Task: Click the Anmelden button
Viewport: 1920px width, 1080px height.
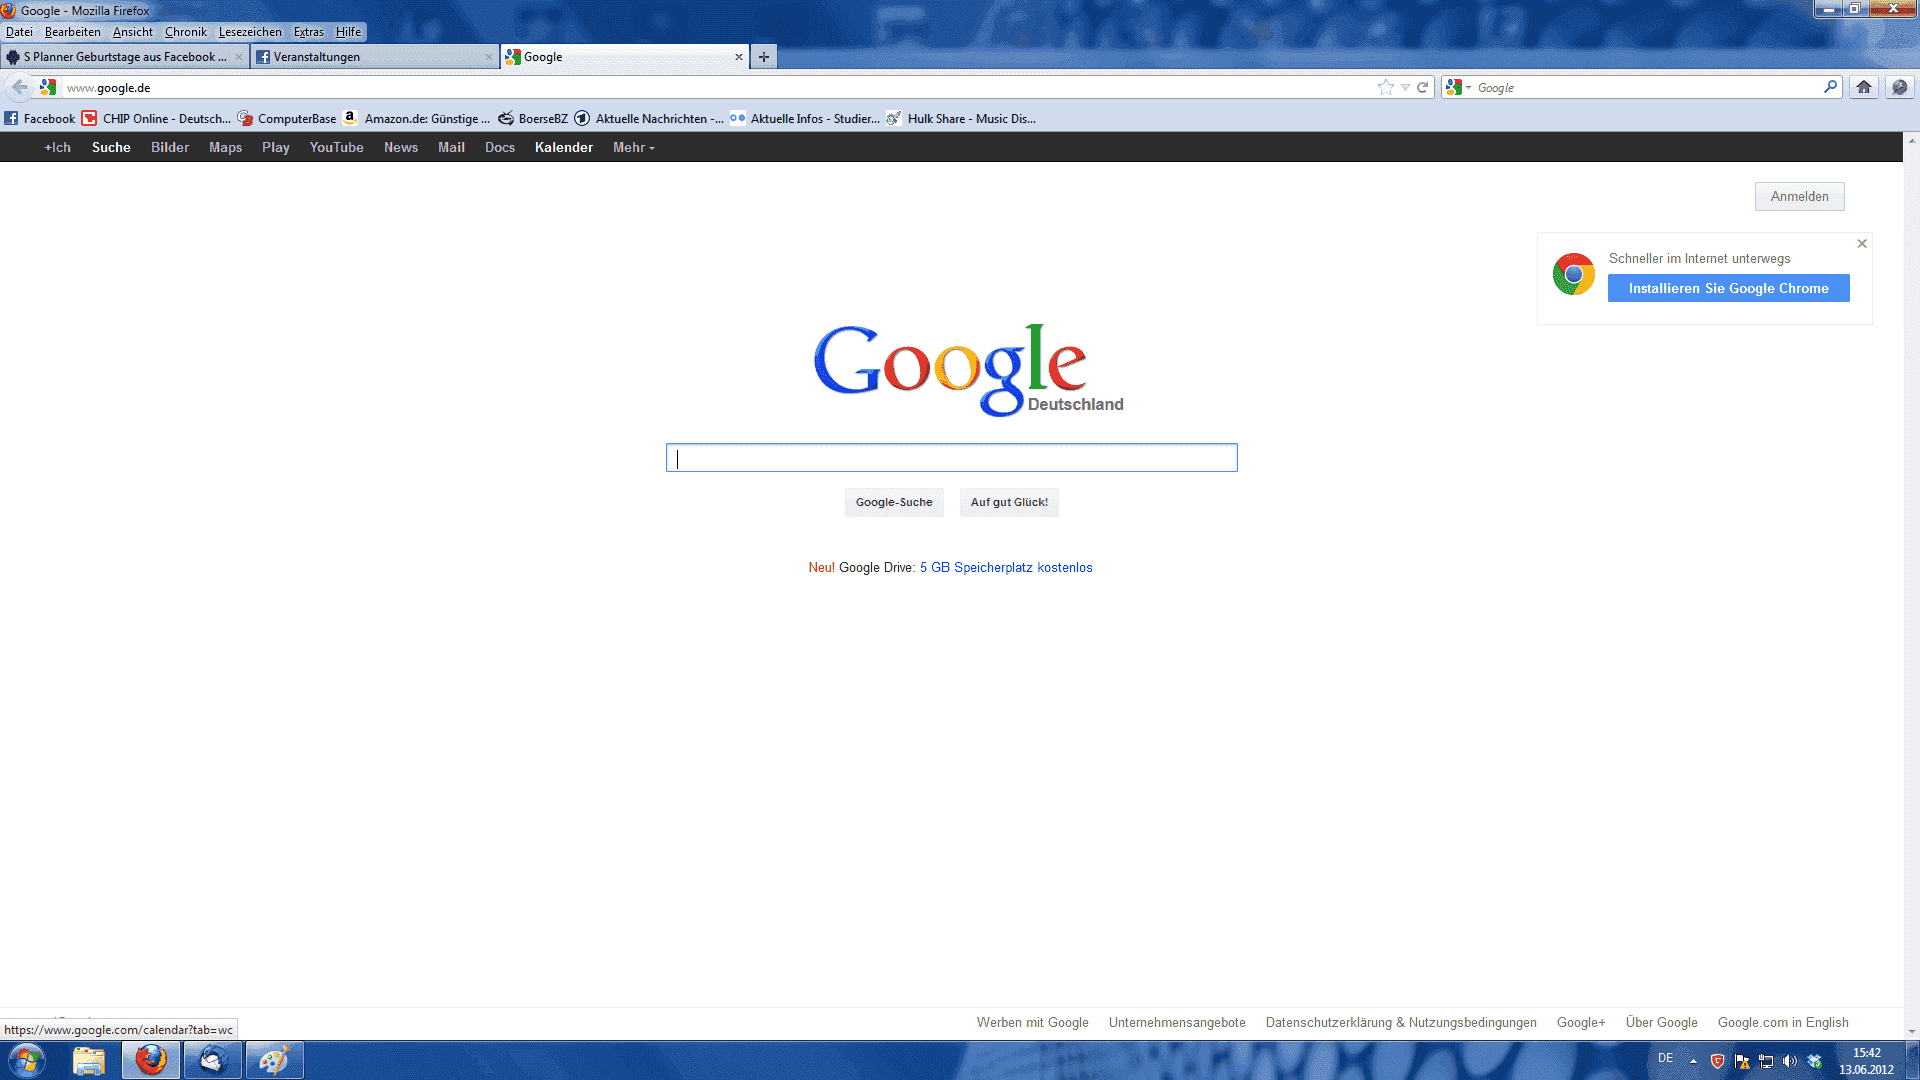Action: click(1799, 196)
